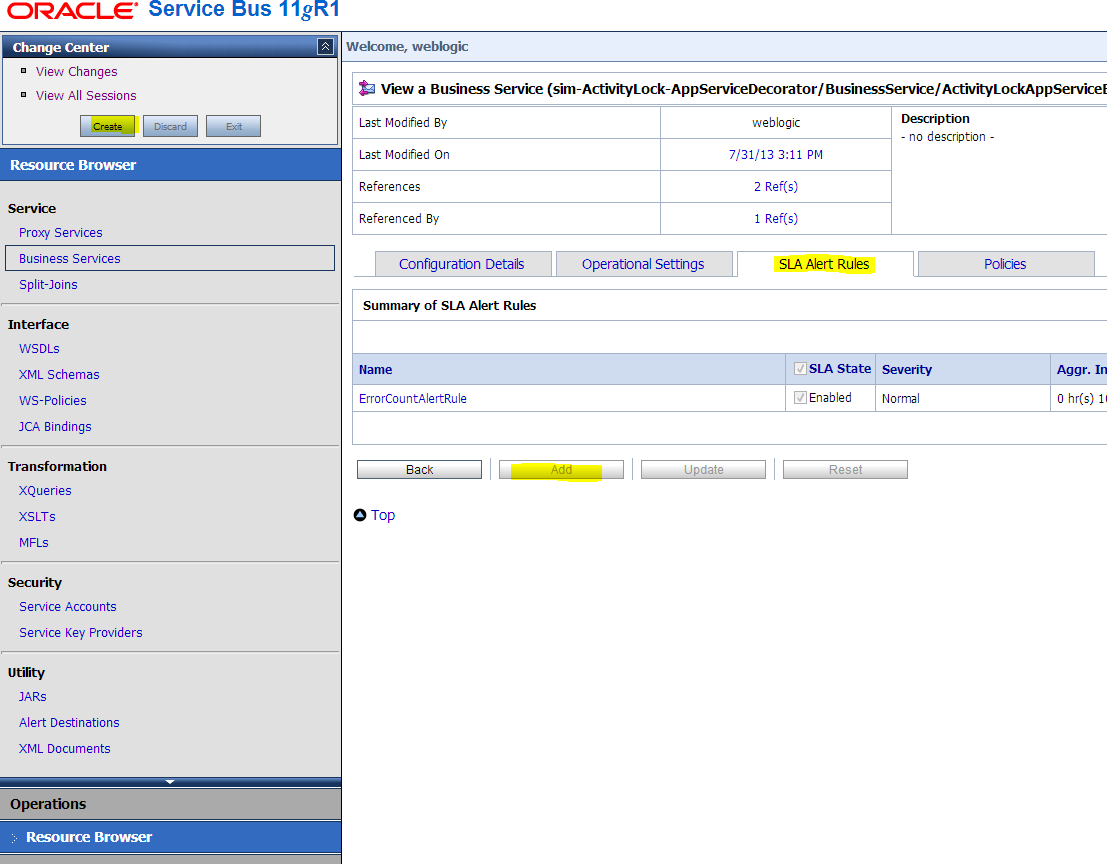The width and height of the screenshot is (1107, 864).
Task: Open Service Key Providers link
Action: click(80, 633)
